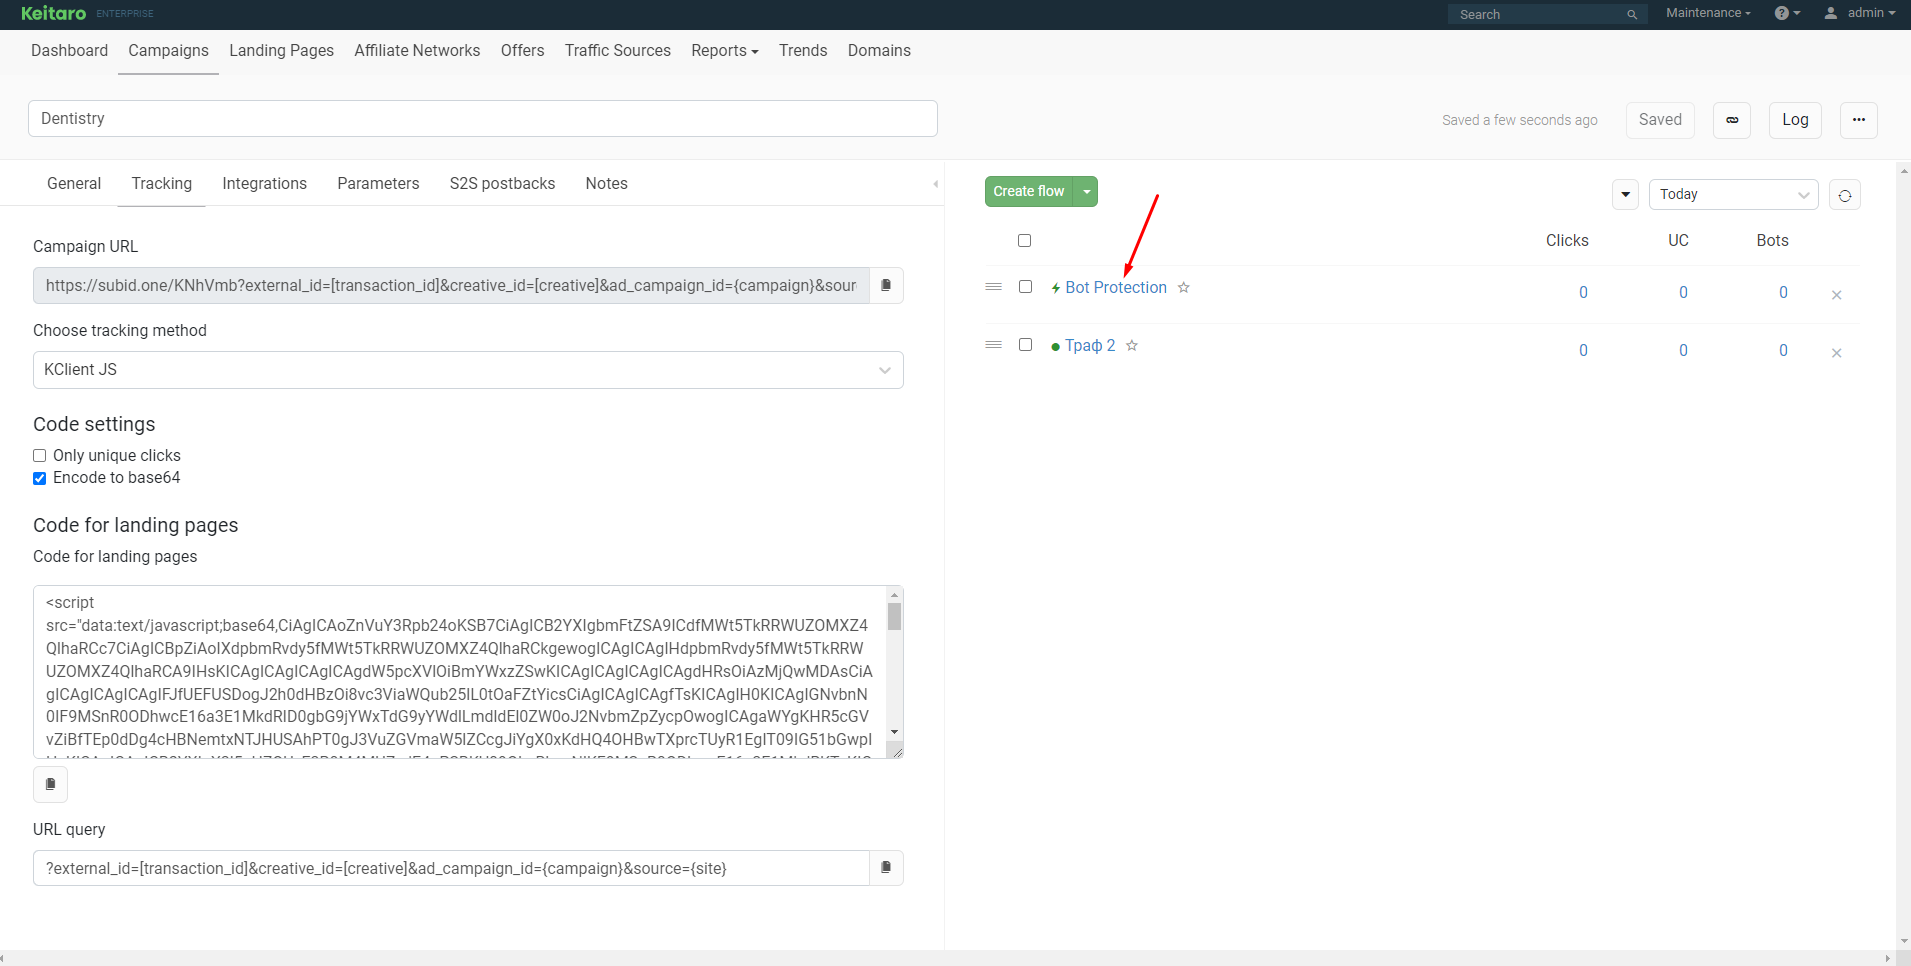The image size is (1911, 966).
Task: Click the code textarea scrollbar thumb
Action: [x=895, y=616]
